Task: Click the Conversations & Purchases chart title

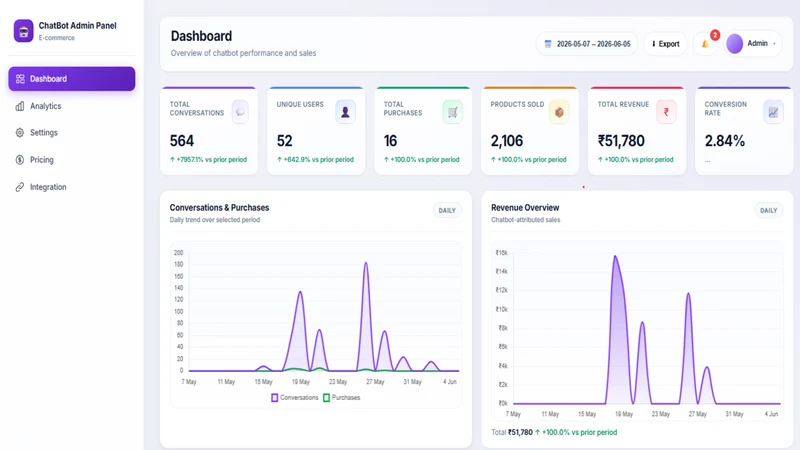Action: [219, 208]
